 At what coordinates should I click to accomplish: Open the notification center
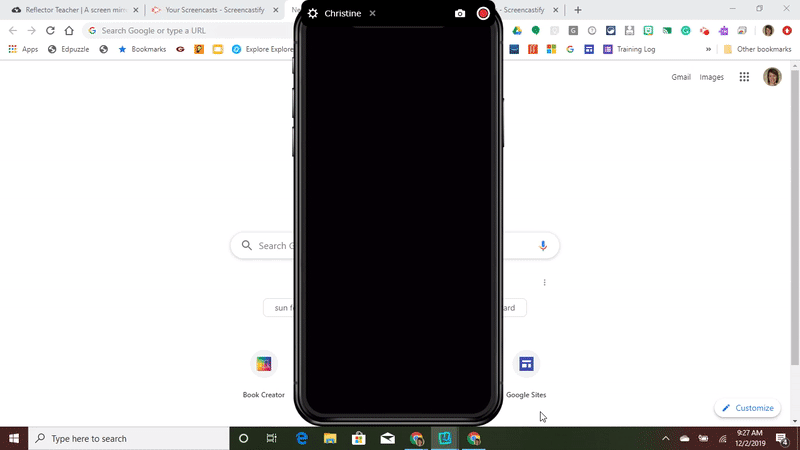782,438
